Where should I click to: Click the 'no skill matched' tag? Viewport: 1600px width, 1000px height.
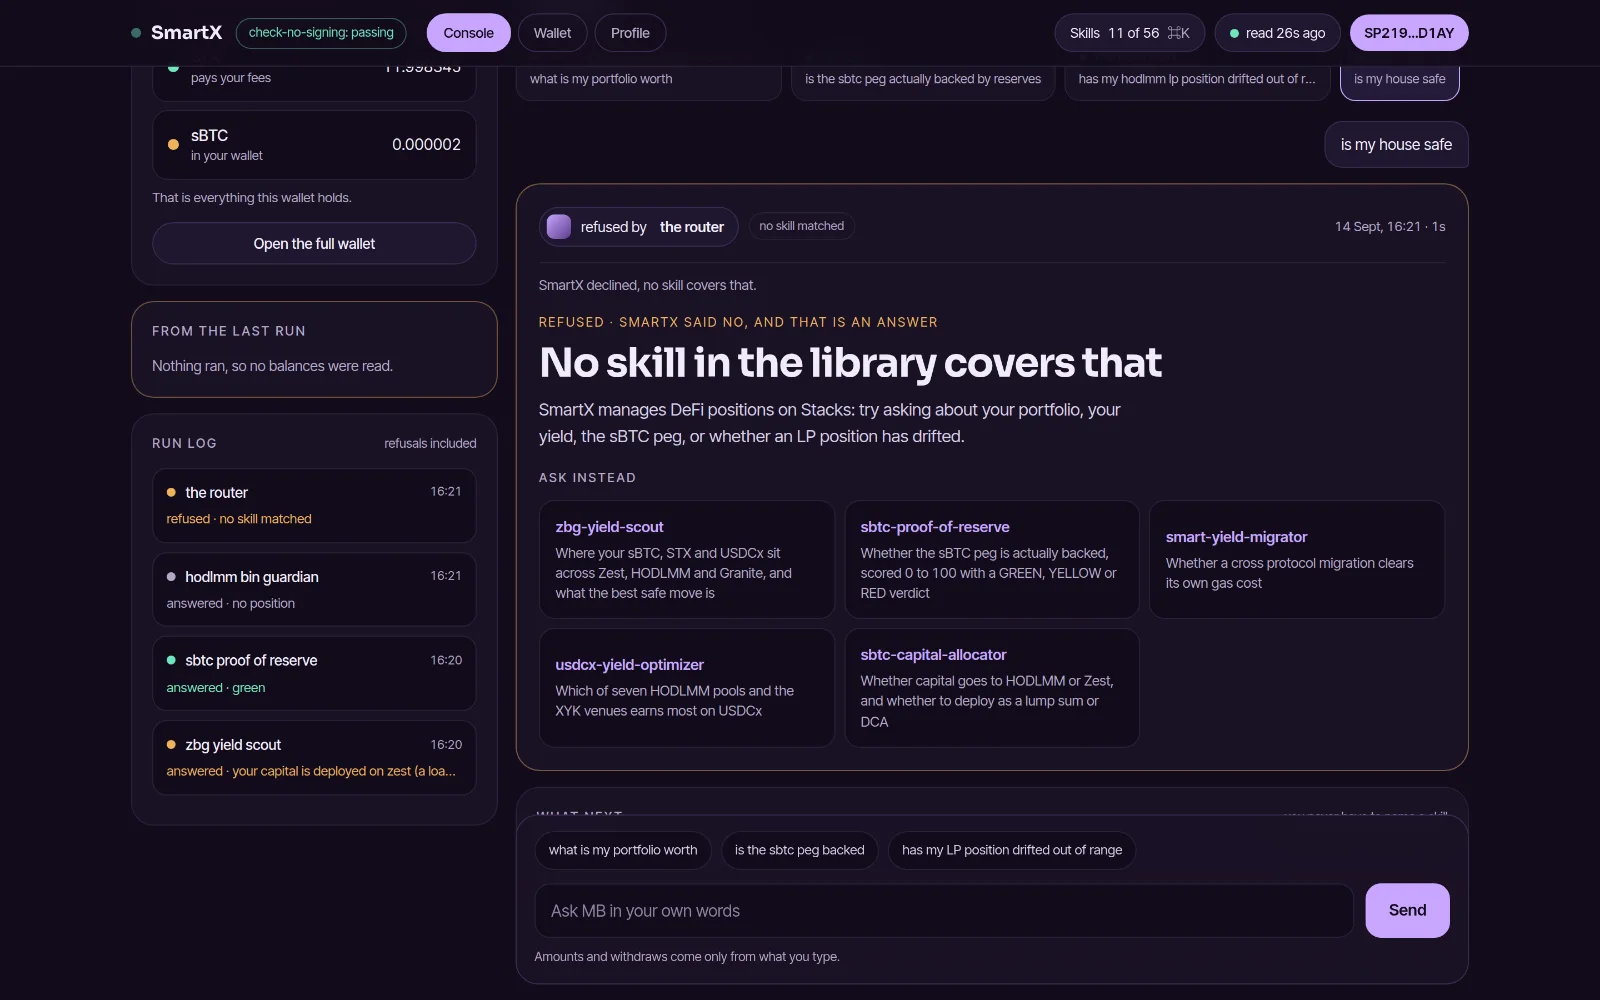tap(801, 226)
